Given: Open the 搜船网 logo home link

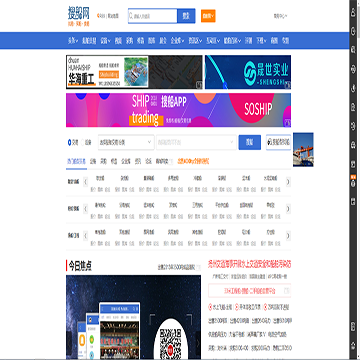Looking at the screenshot, I should (x=79, y=16).
